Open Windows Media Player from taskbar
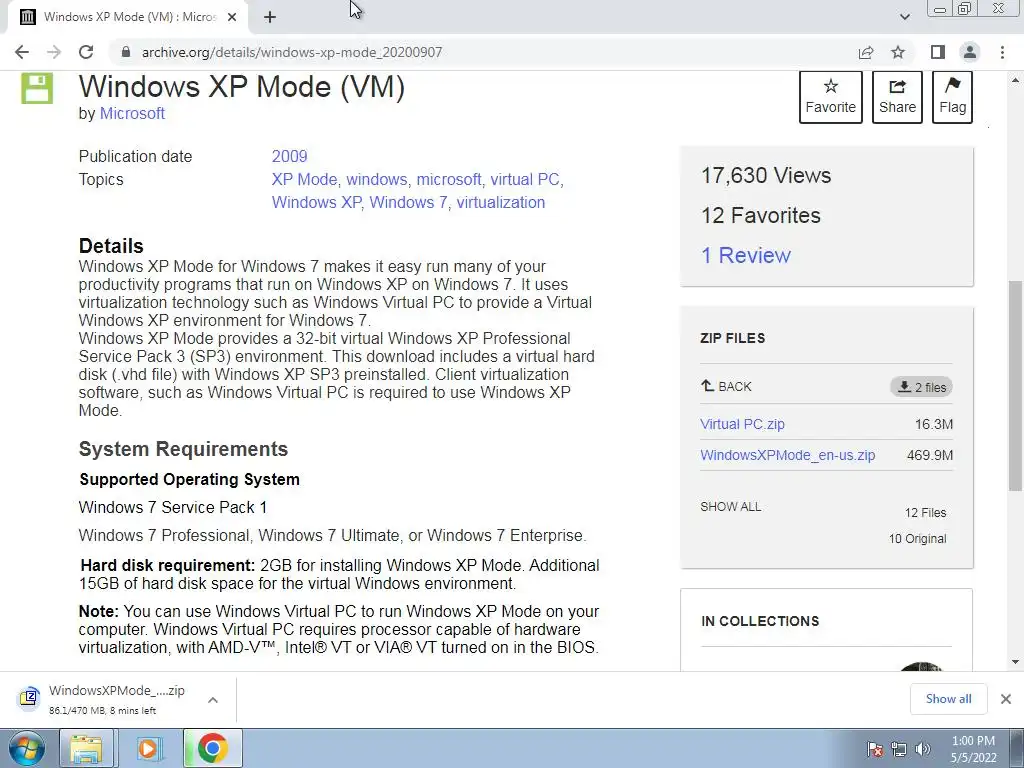The image size is (1024, 768). [148, 748]
